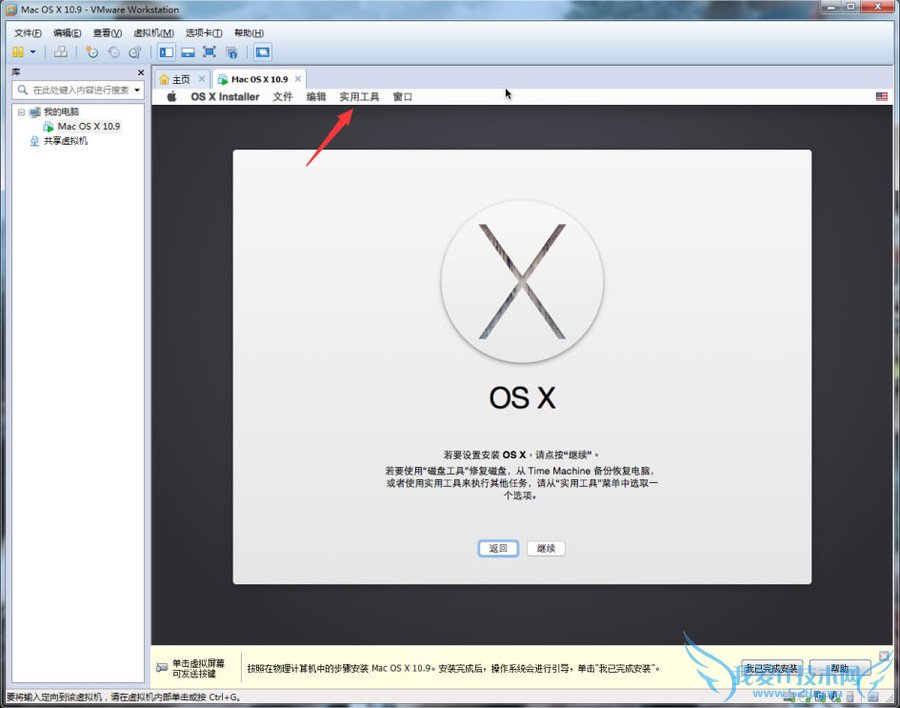Toggle the thumbnail bar toolbar icon
The width and height of the screenshot is (900, 708).
188,52
